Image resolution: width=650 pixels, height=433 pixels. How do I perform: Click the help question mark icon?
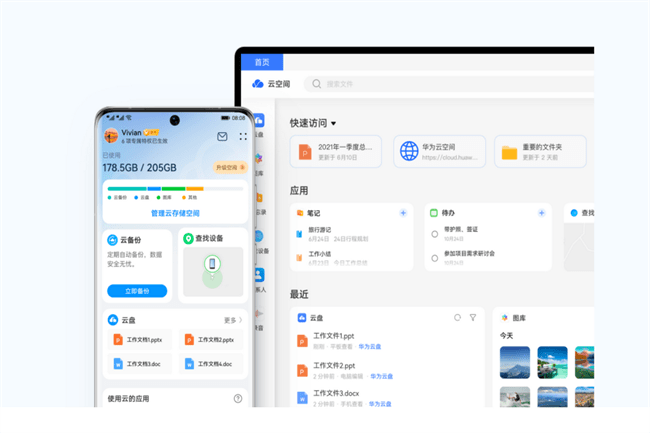coord(238,398)
